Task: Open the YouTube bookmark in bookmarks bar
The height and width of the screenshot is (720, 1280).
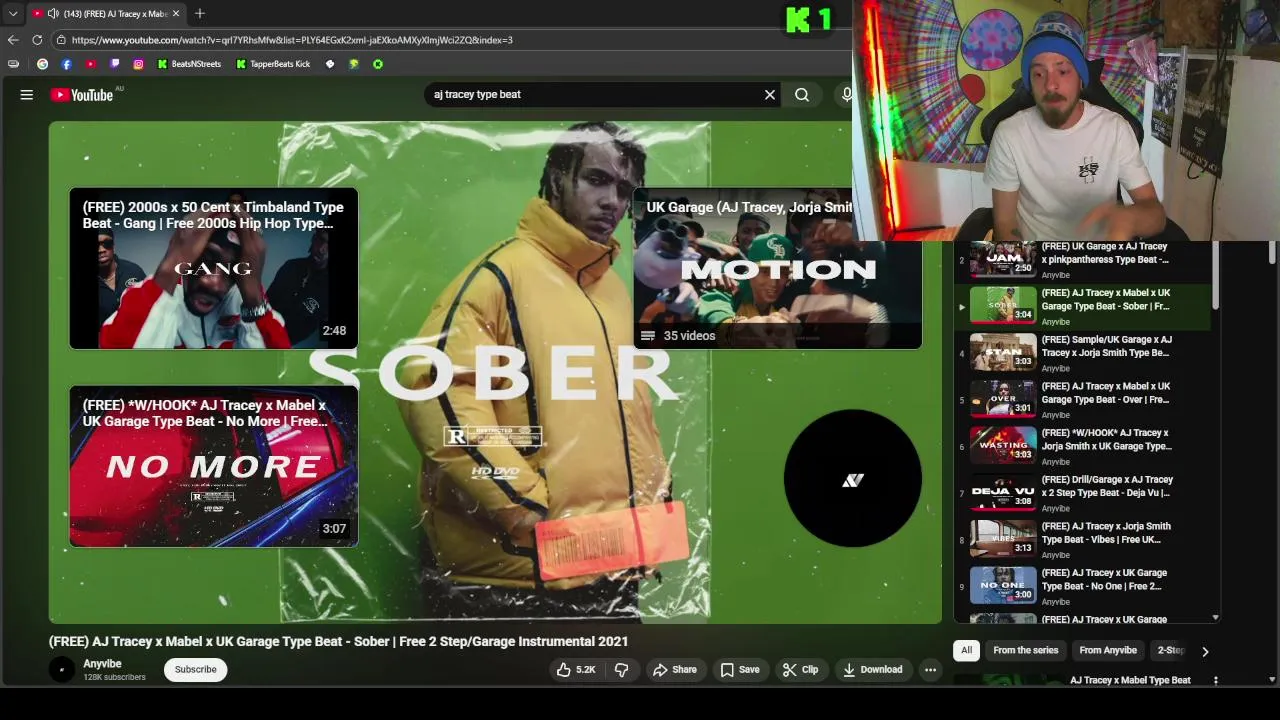Action: click(90, 64)
